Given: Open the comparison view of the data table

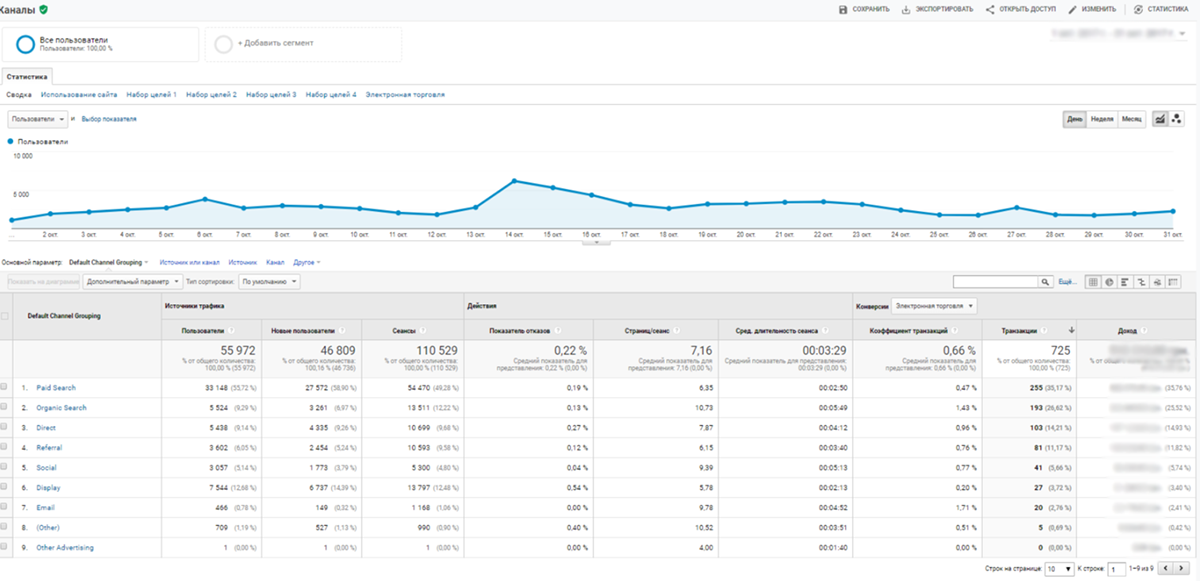Looking at the screenshot, I should 1139,282.
